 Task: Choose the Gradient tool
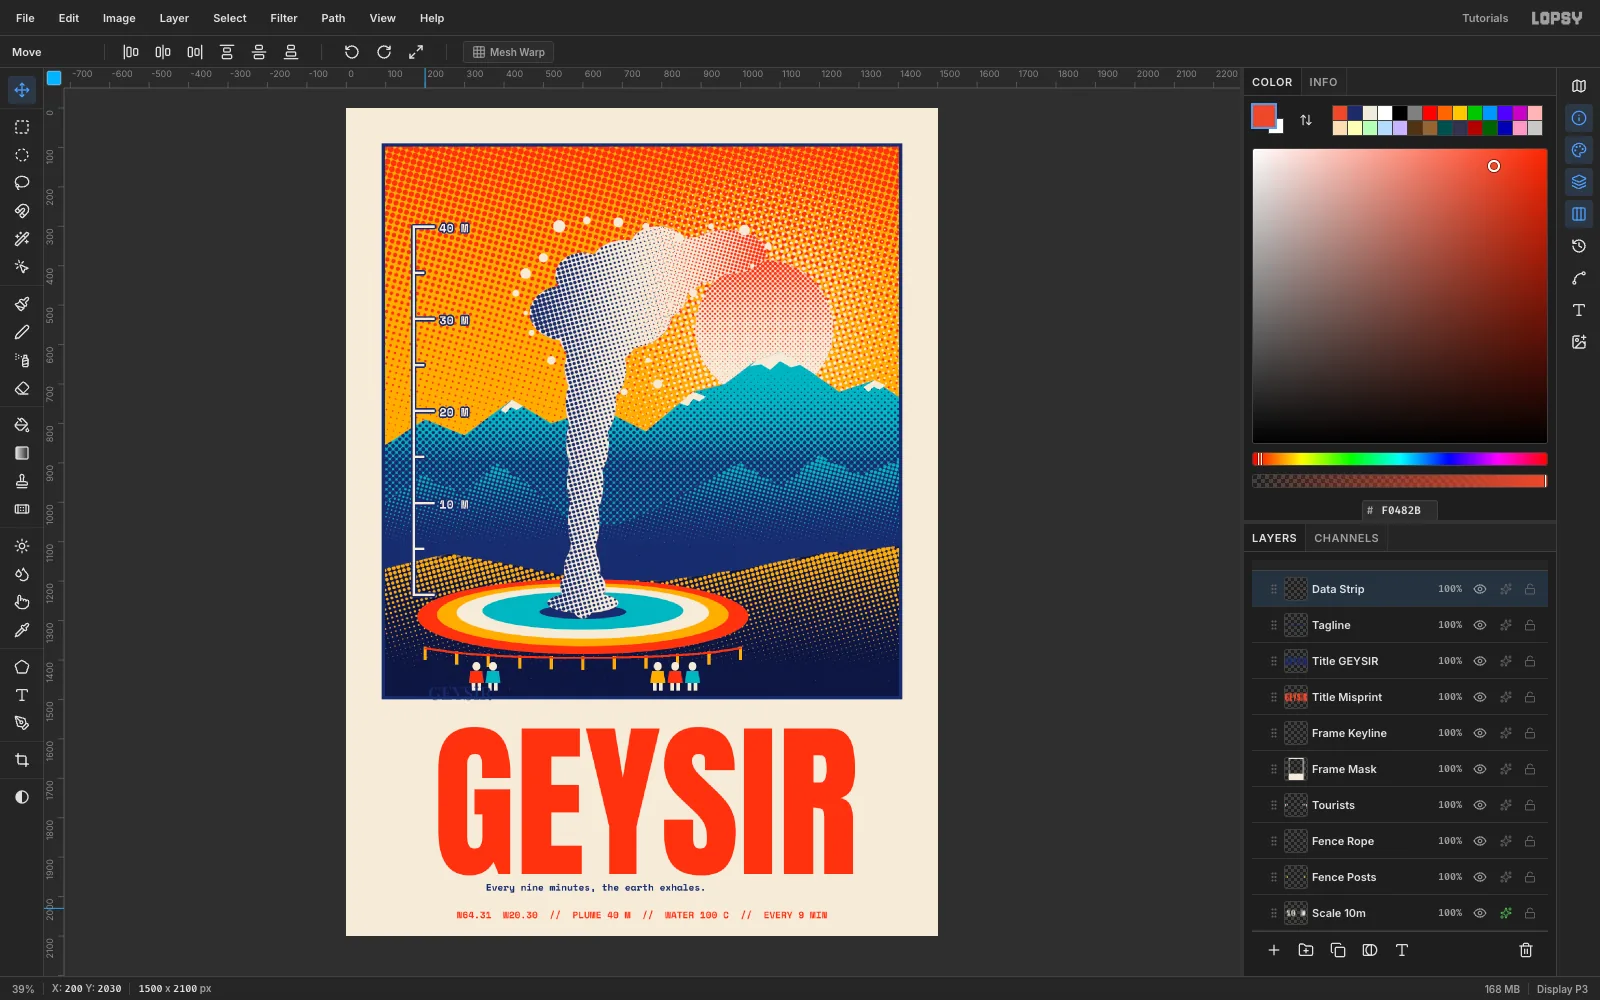point(22,453)
